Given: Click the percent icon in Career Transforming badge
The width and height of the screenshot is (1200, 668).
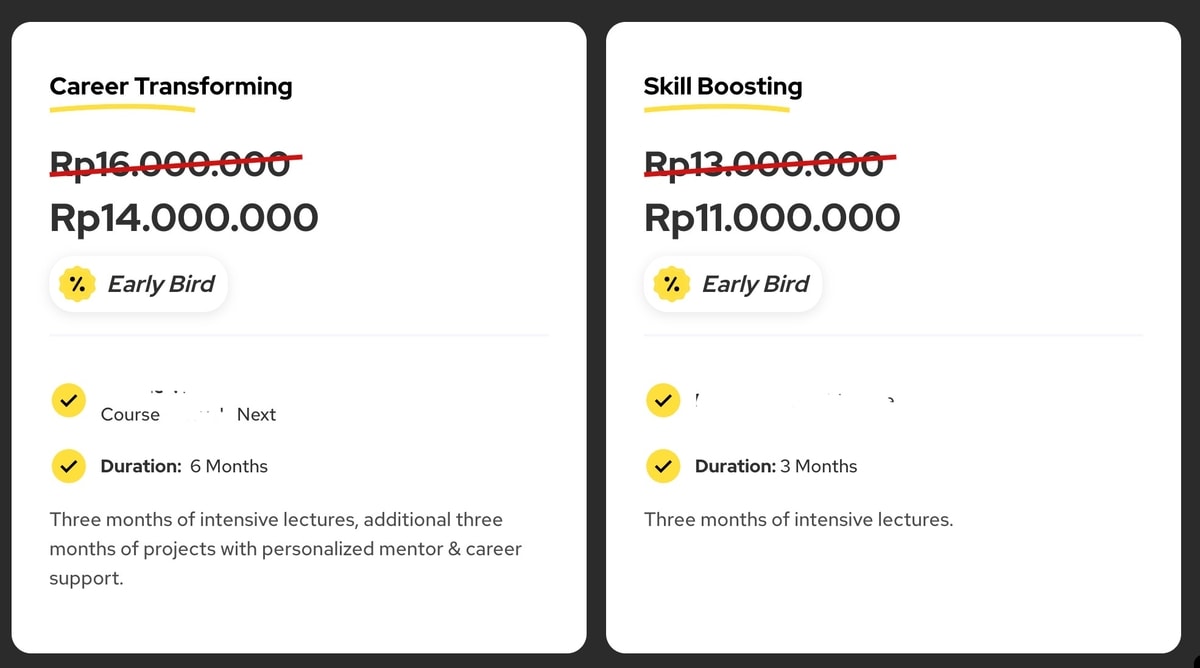Looking at the screenshot, I should (x=77, y=285).
